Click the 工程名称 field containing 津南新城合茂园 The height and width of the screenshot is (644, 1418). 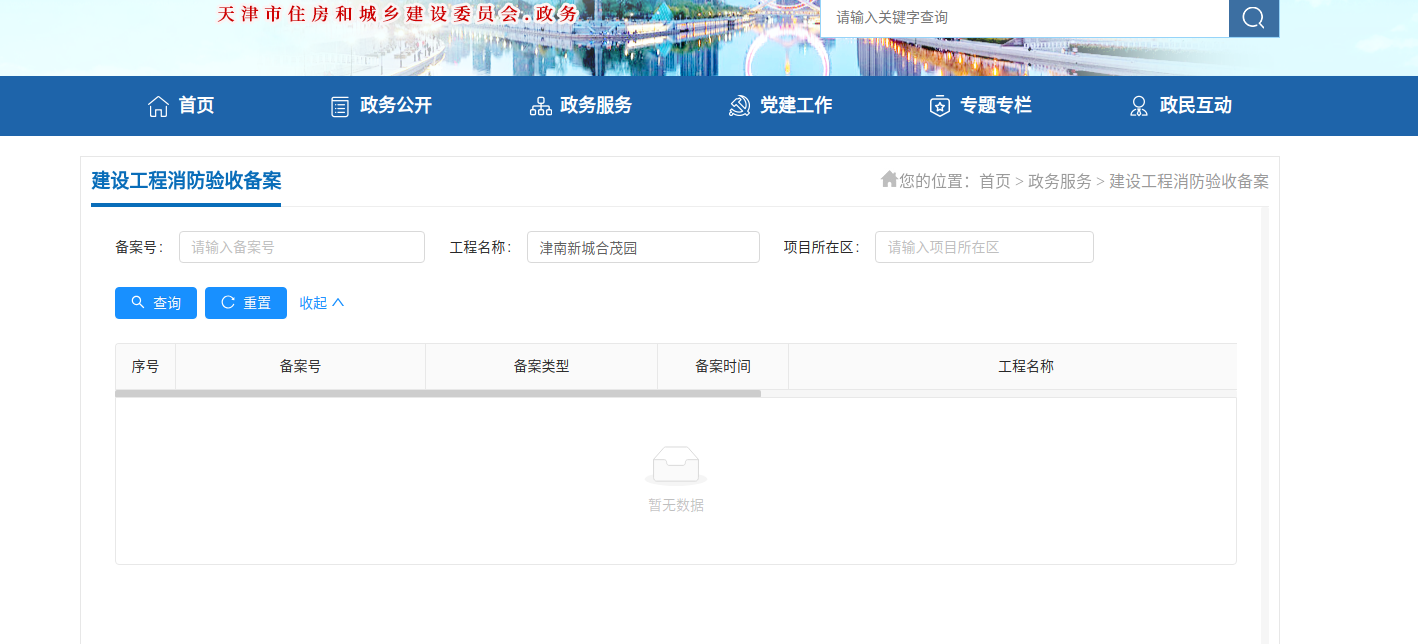(x=642, y=247)
